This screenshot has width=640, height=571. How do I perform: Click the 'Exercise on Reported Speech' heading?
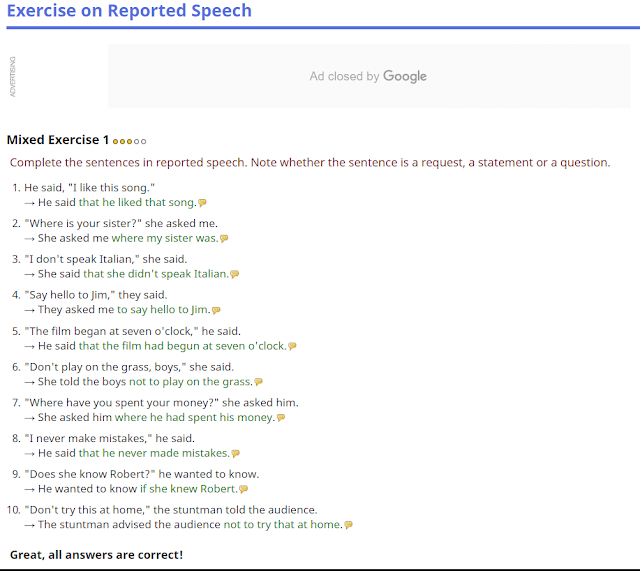click(x=129, y=10)
